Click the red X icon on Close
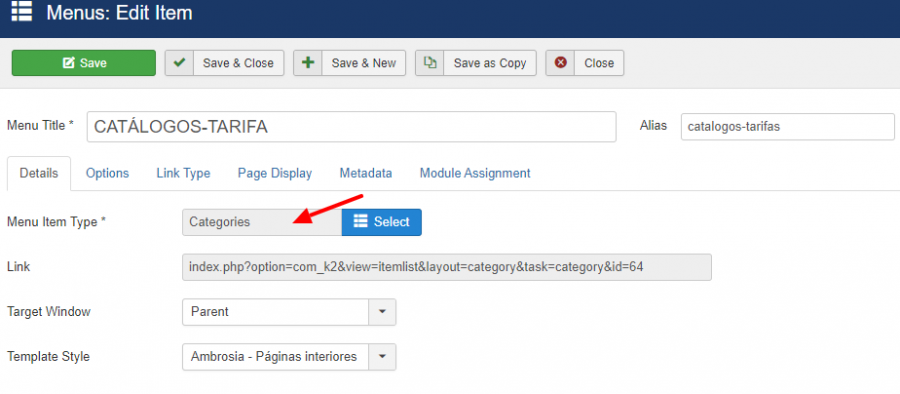 (x=561, y=63)
